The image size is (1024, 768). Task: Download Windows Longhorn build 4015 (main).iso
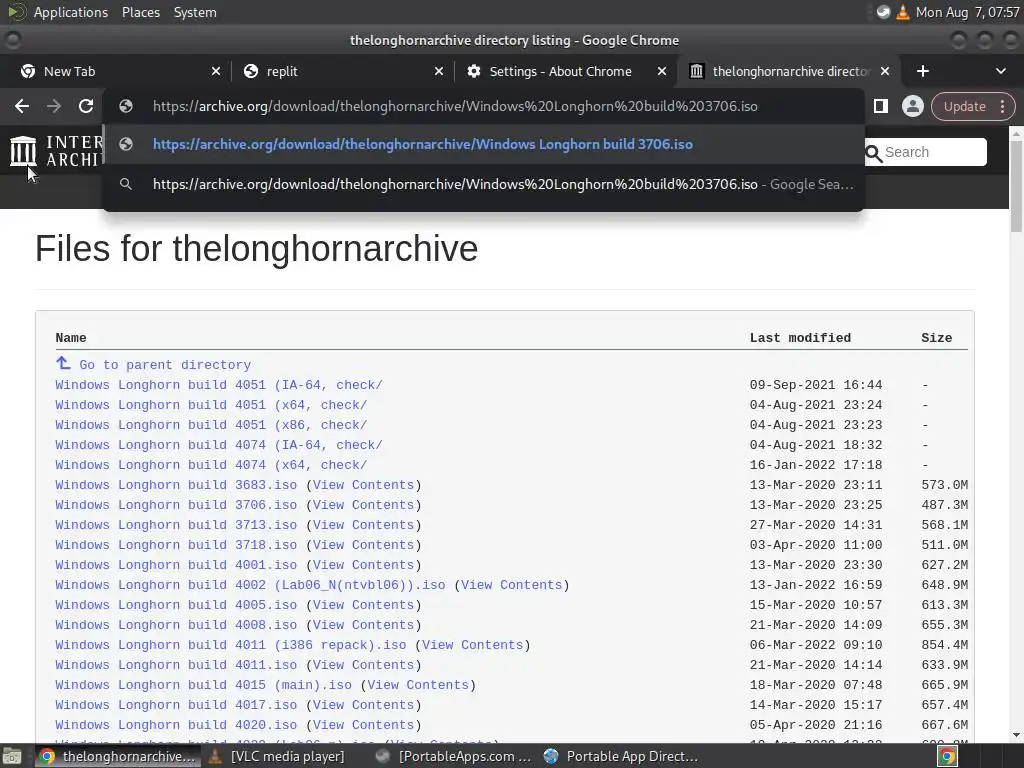tap(204, 685)
